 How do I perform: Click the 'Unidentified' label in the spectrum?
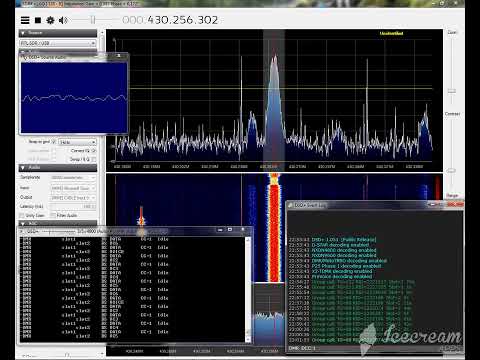(x=391, y=33)
